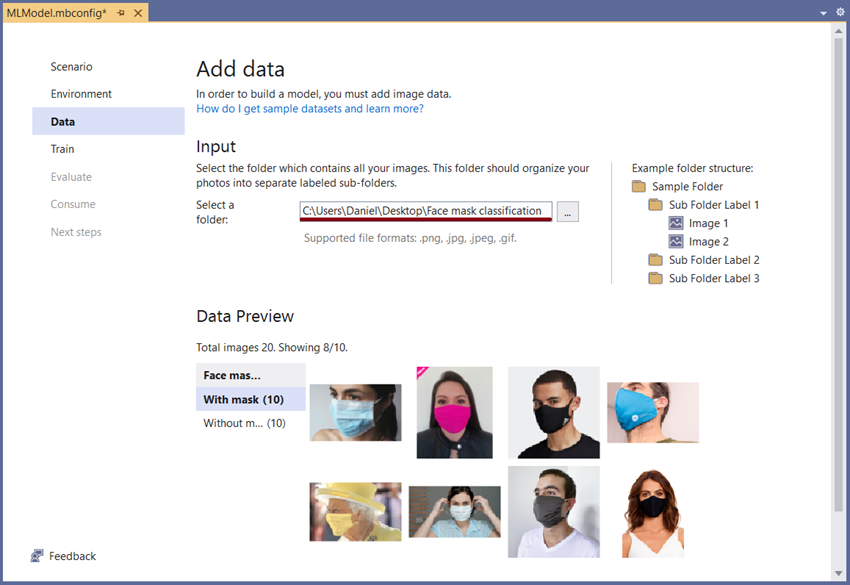Select the Sample Folder icon in example structure
Screen dimensions: 850x585
[638, 186]
